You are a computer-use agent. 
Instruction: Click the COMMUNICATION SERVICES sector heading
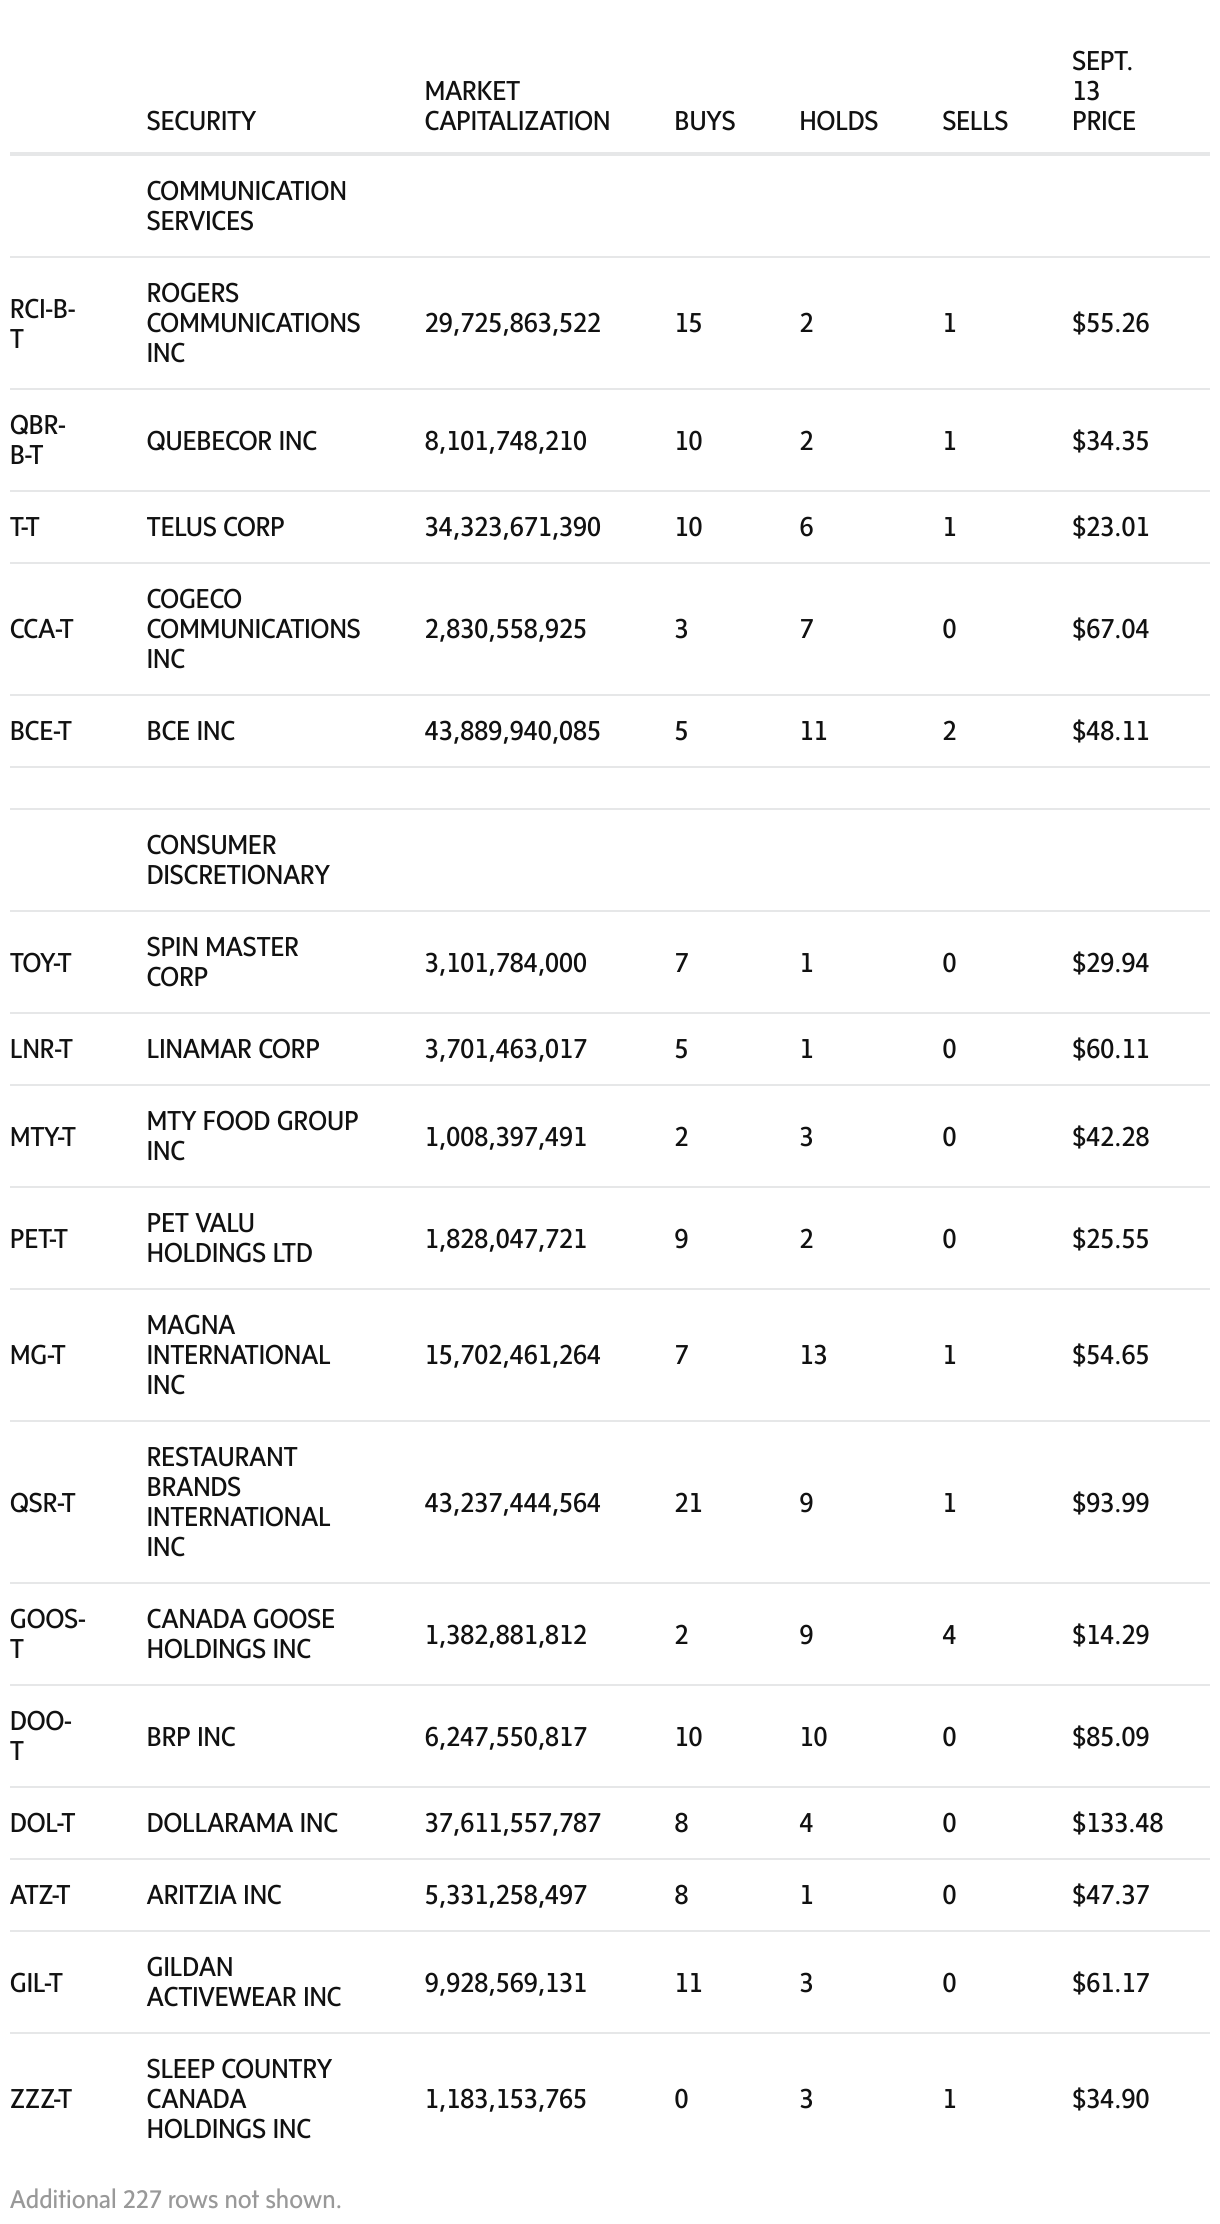[x=246, y=206]
